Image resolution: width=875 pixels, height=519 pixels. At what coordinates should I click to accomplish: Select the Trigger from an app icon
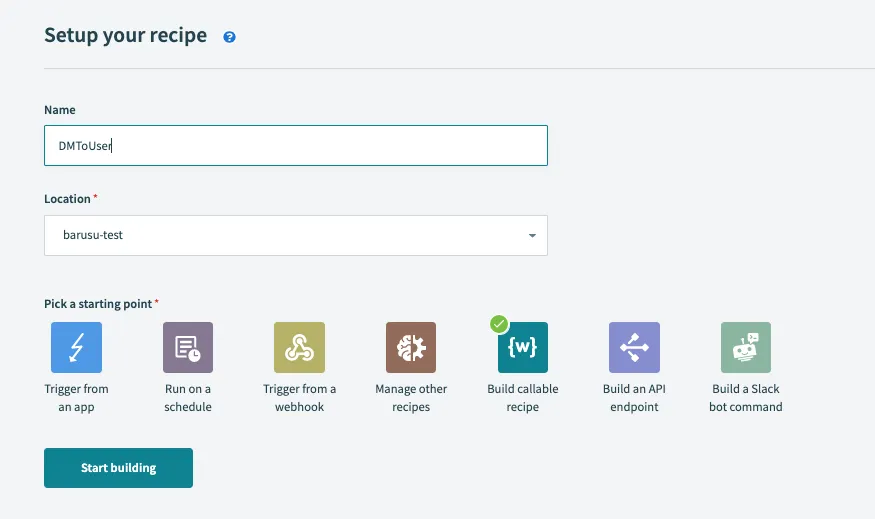click(x=76, y=347)
